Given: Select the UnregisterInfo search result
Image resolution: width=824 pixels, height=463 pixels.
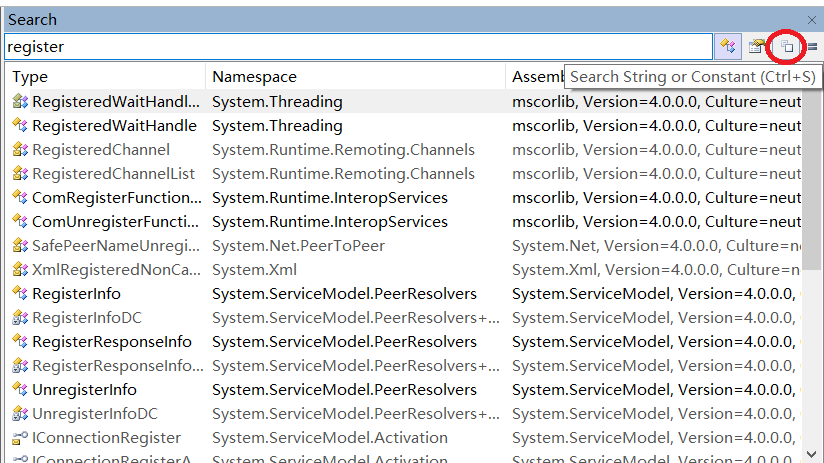Looking at the screenshot, I should click(84, 390).
